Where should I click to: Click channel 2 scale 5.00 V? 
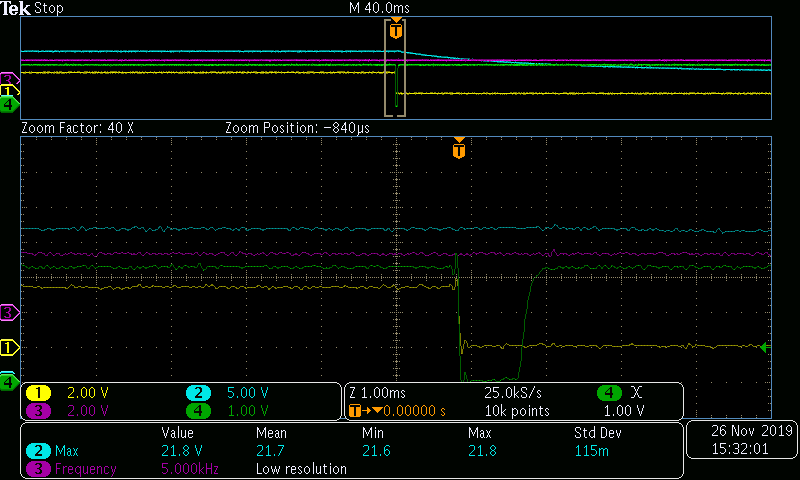(x=247, y=393)
